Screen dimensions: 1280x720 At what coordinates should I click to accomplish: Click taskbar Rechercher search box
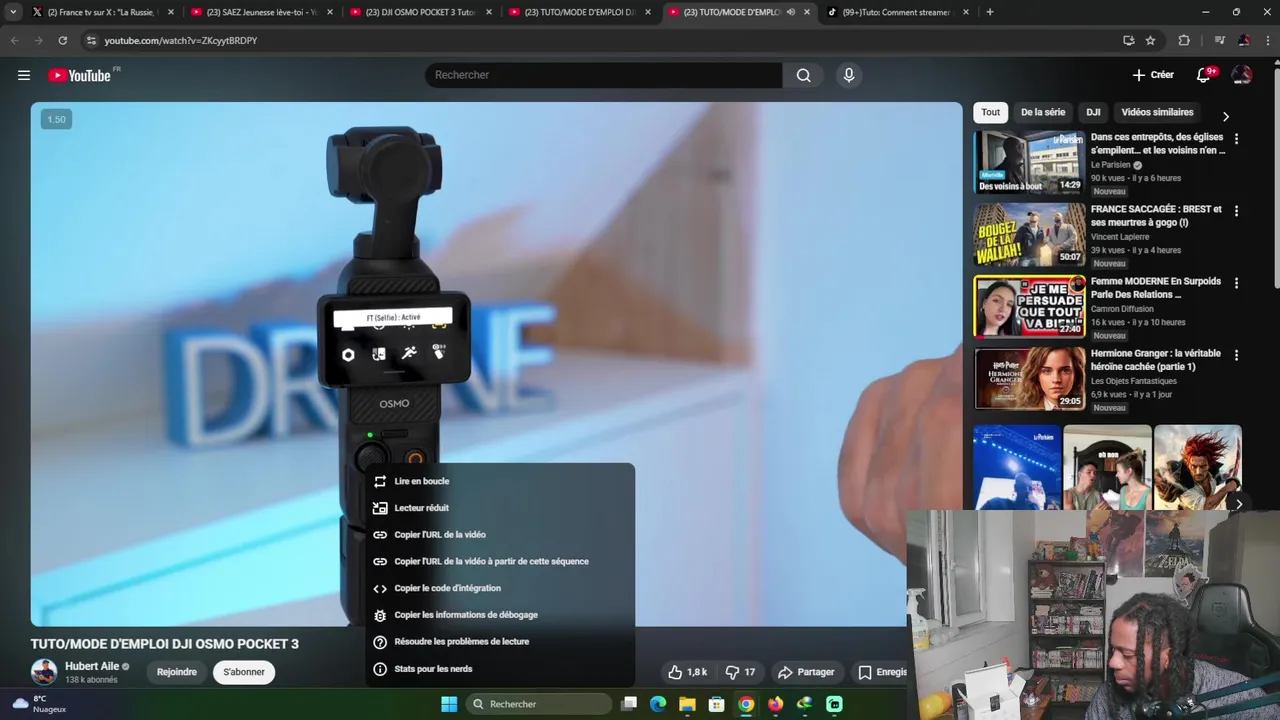pyautogui.click(x=538, y=704)
